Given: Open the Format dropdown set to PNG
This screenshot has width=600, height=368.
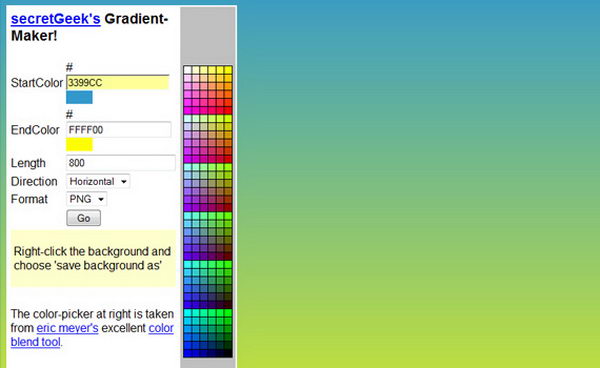Looking at the screenshot, I should [86, 199].
